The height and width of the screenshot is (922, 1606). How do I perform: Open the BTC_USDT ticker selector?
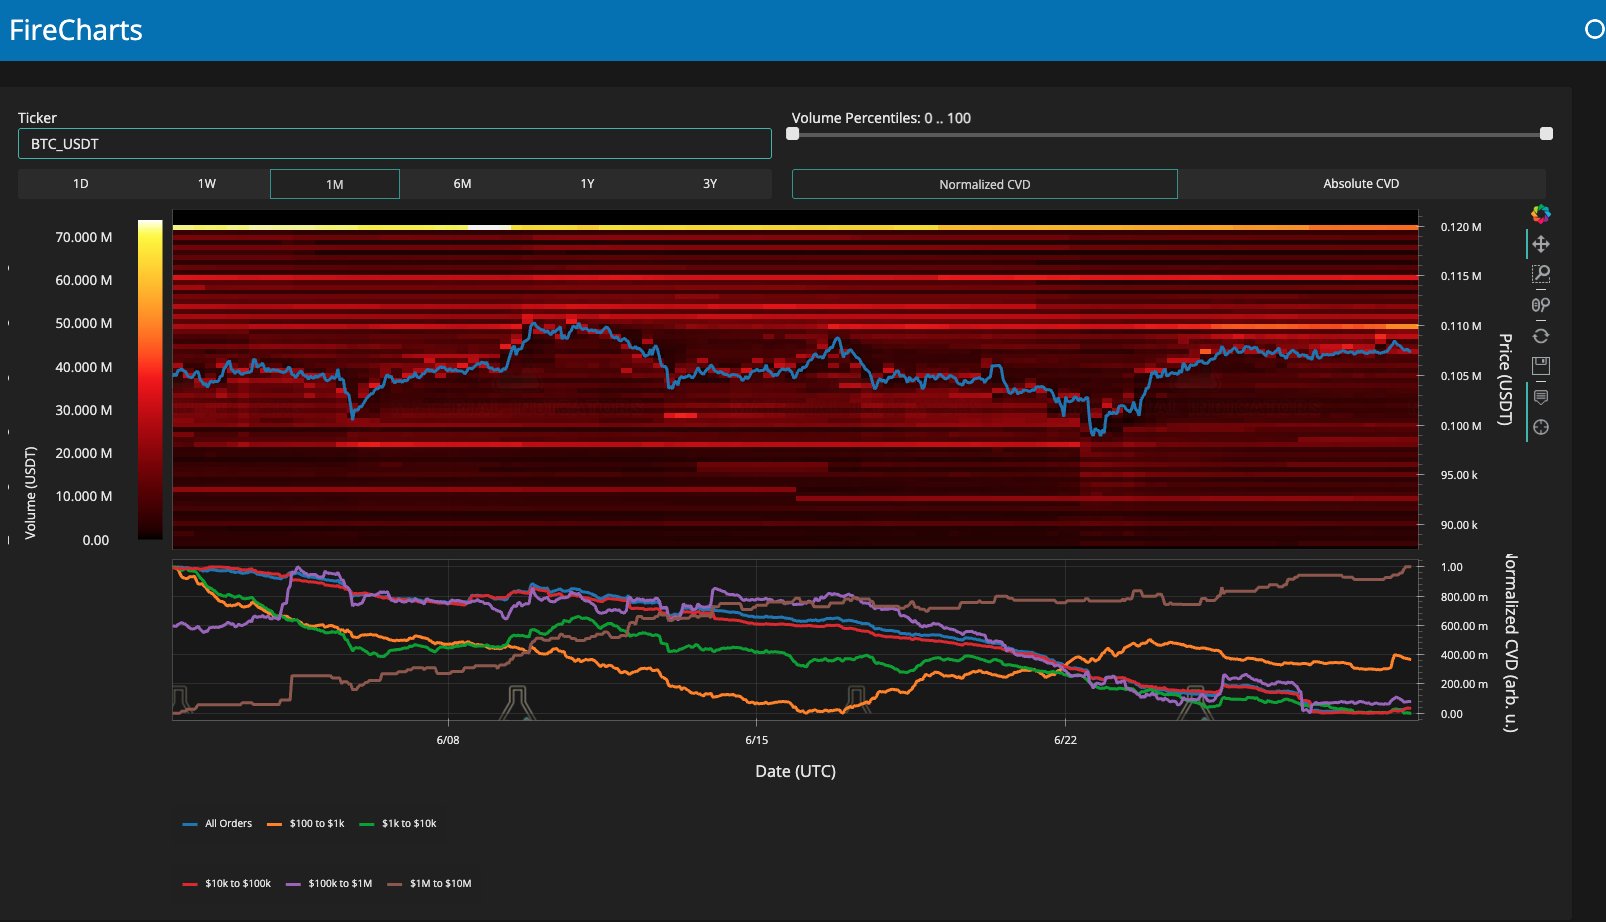pyautogui.click(x=394, y=144)
